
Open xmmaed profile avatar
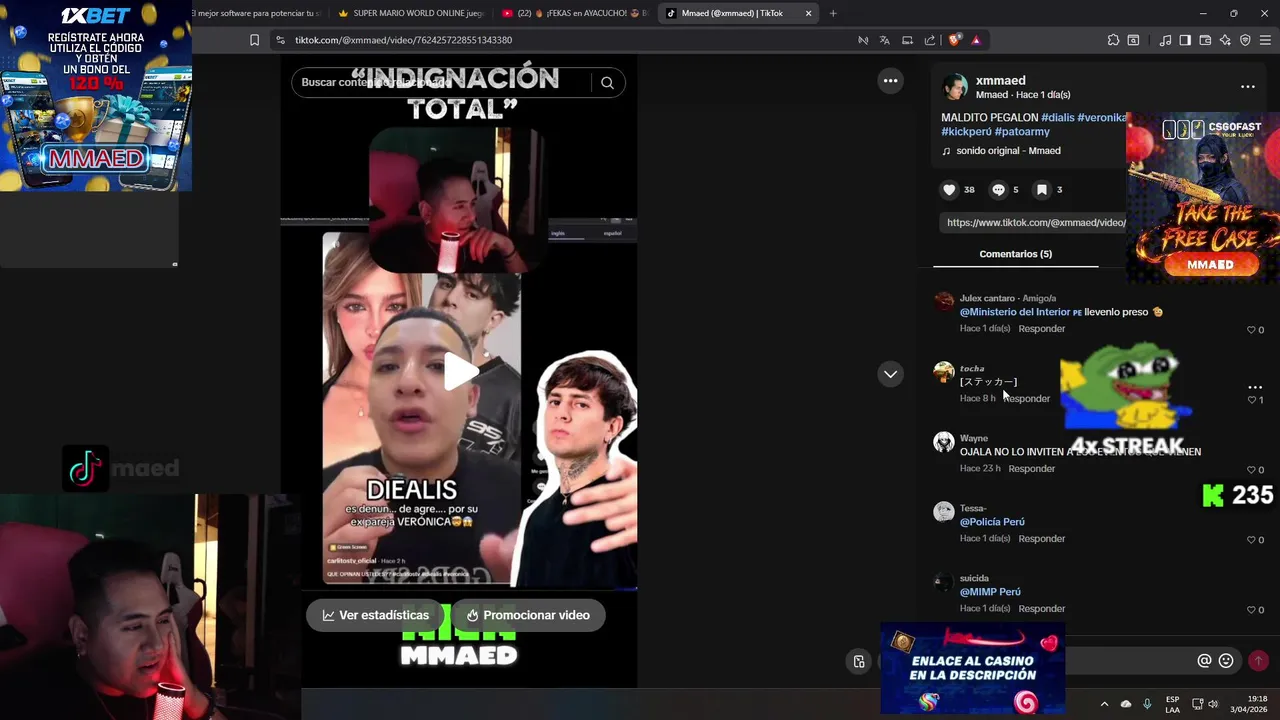955,87
